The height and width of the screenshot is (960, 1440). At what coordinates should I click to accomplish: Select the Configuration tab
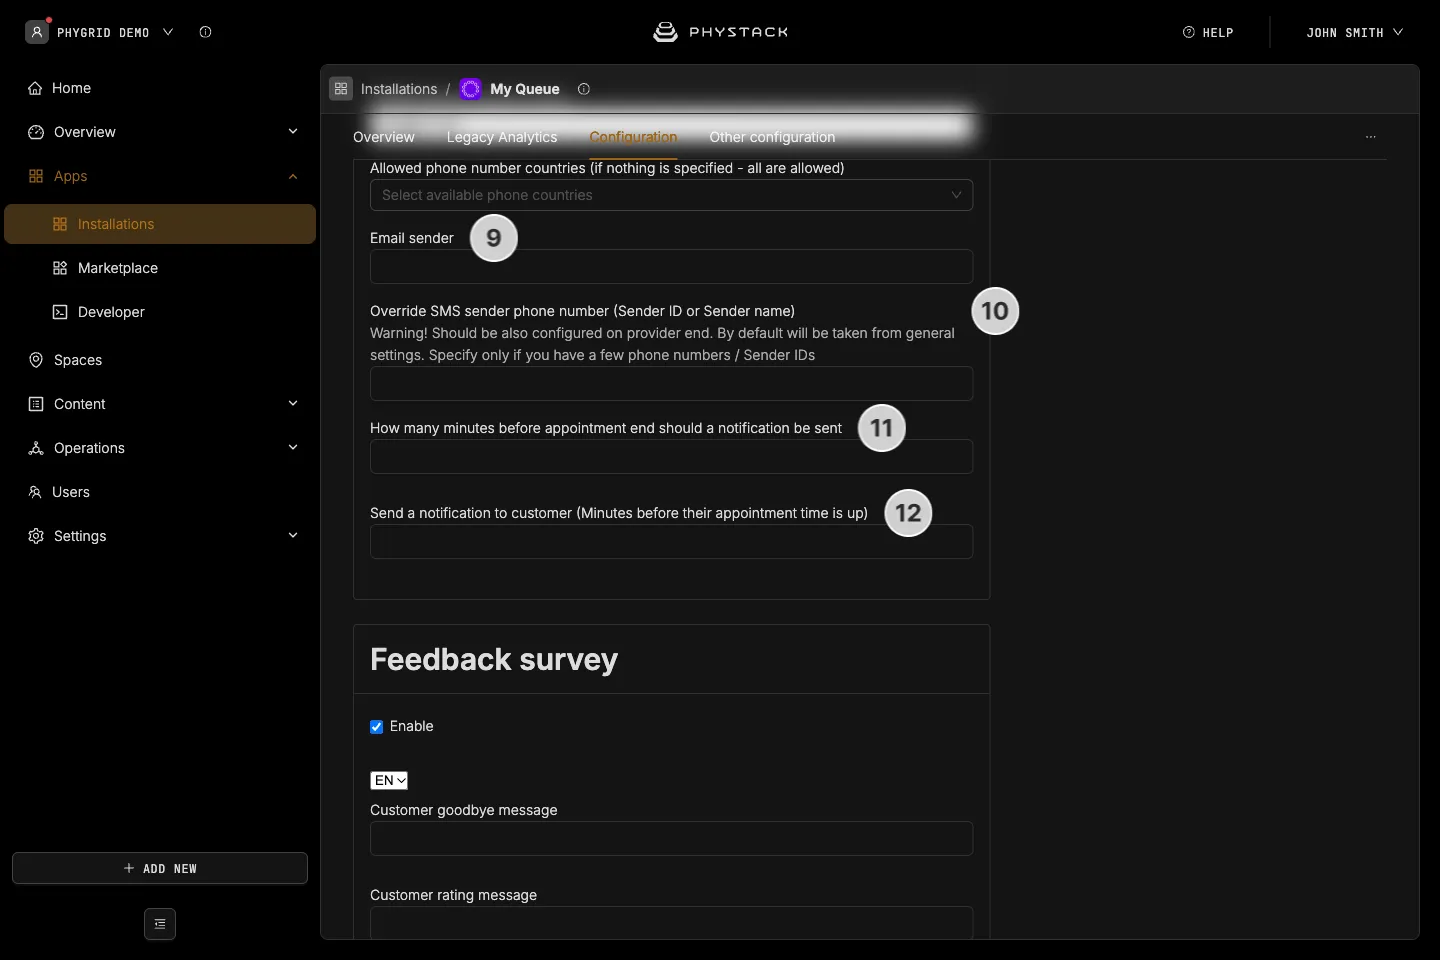tap(633, 137)
